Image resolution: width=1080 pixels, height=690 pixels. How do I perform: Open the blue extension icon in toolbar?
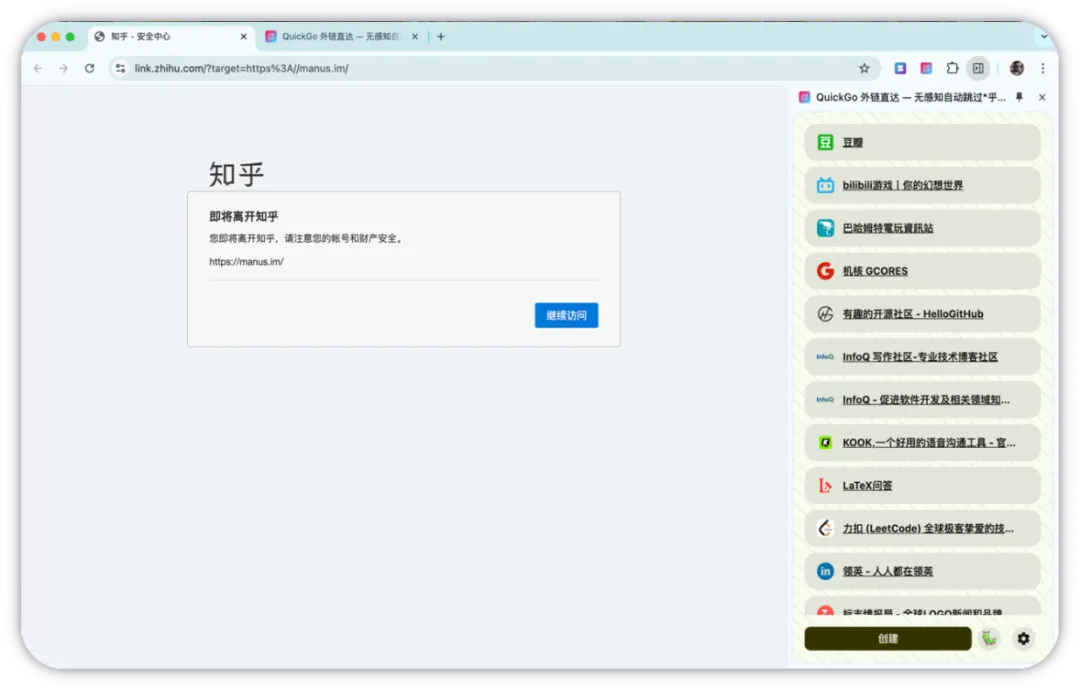click(900, 68)
